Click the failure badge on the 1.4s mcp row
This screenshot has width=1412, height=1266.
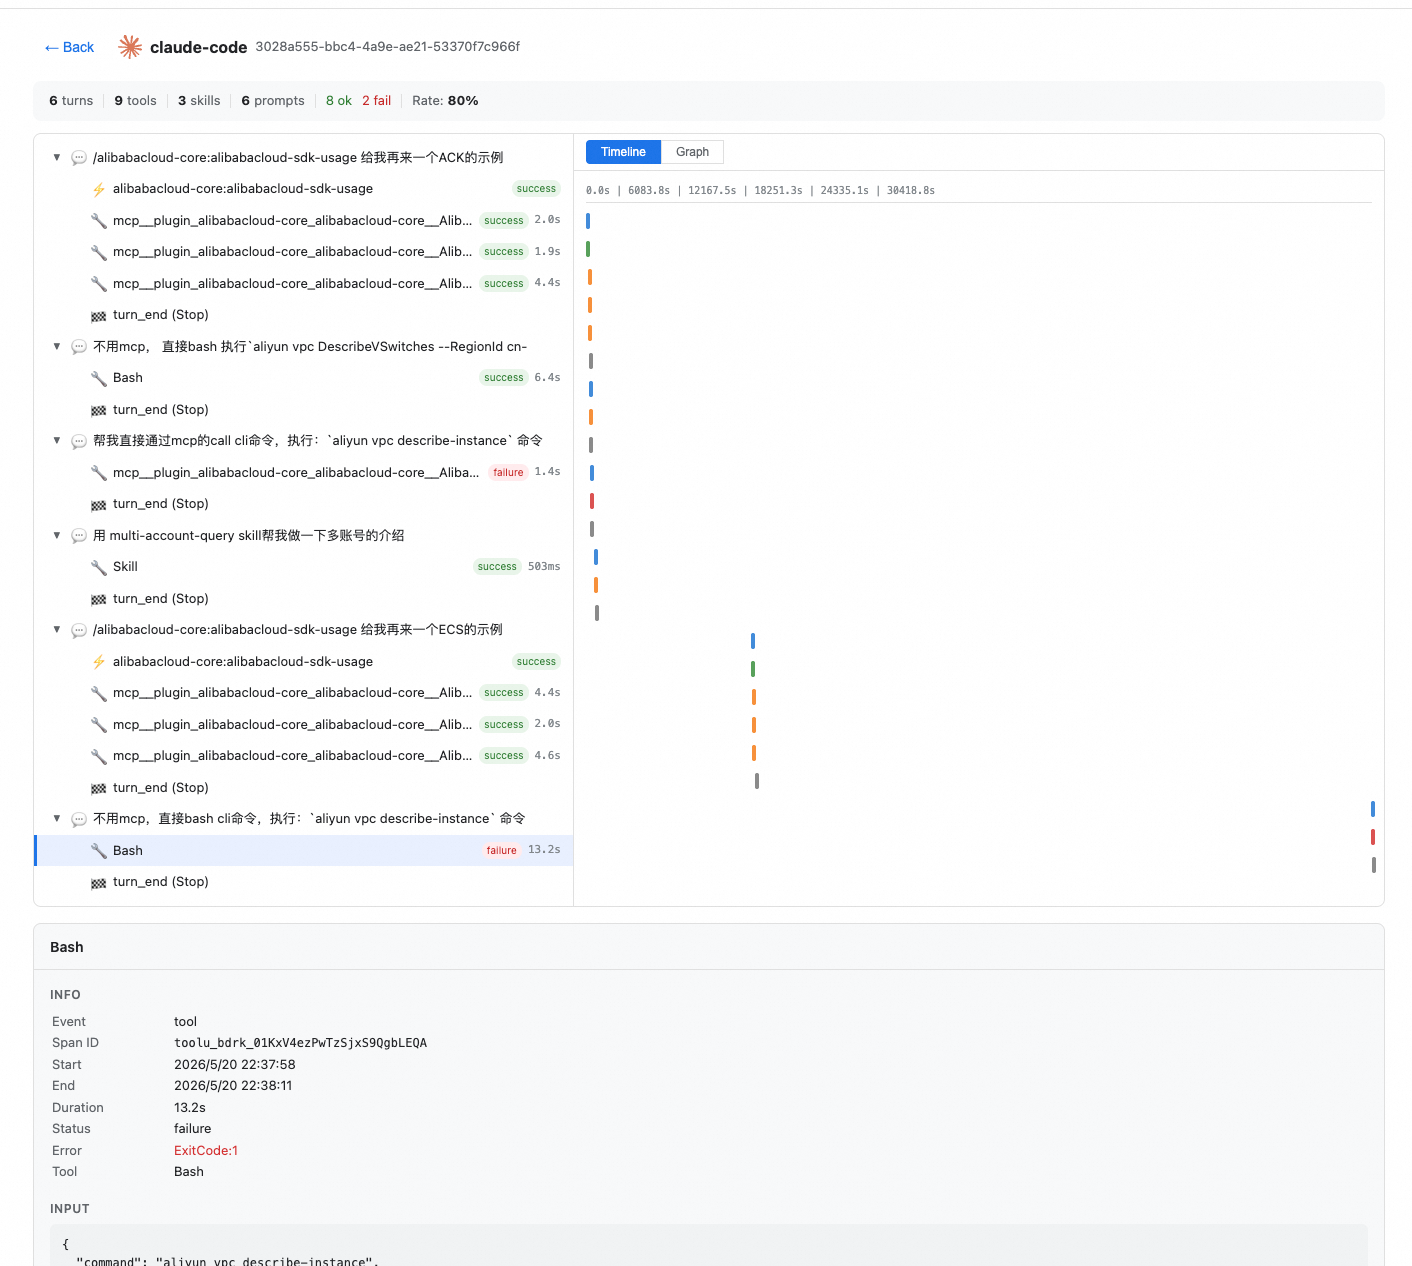pos(508,473)
